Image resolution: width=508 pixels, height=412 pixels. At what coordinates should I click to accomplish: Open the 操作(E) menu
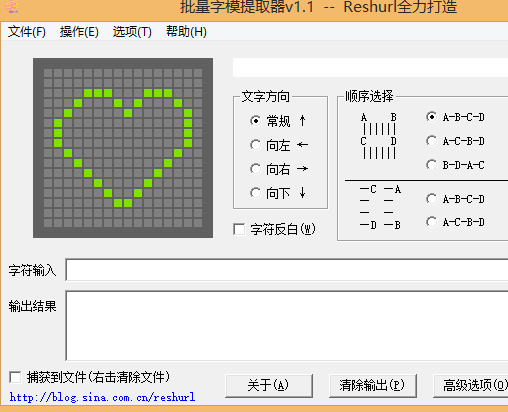point(79,32)
